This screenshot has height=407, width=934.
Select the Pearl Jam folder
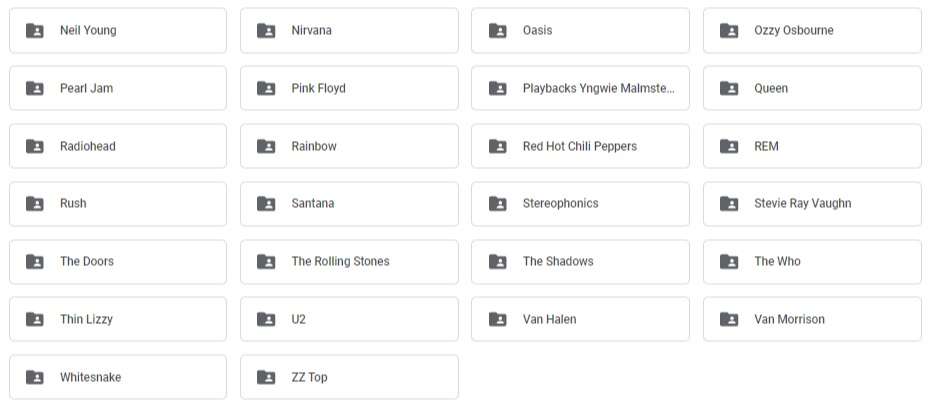[x=118, y=88]
